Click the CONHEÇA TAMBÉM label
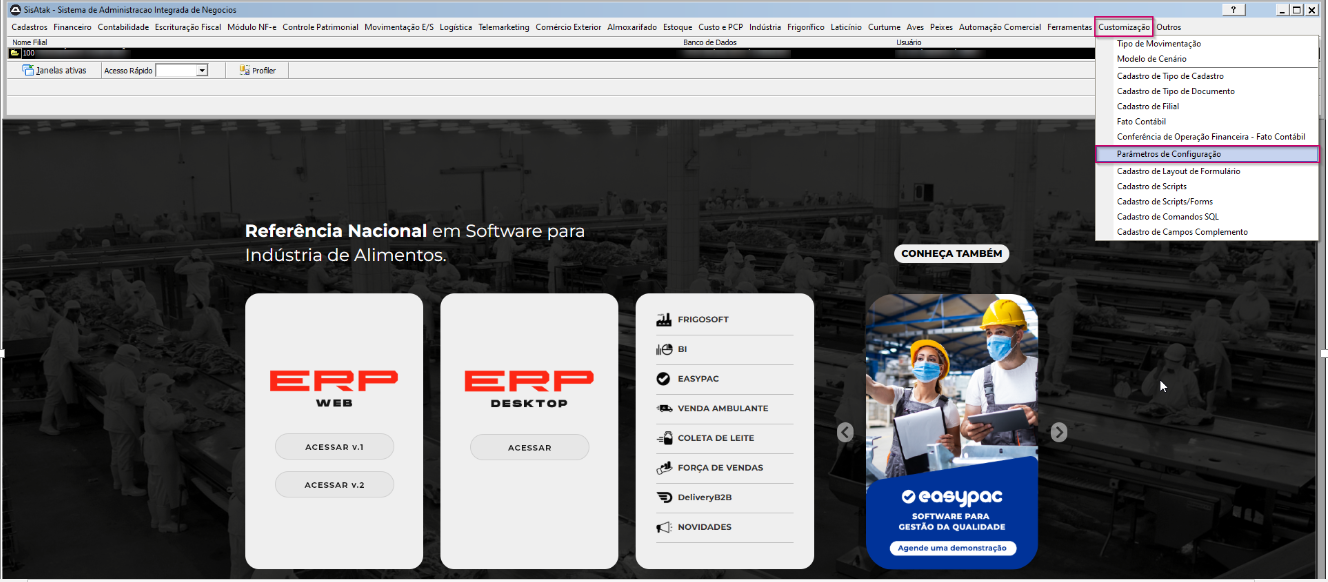Image resolution: width=1328 pixels, height=582 pixels. tap(951, 254)
